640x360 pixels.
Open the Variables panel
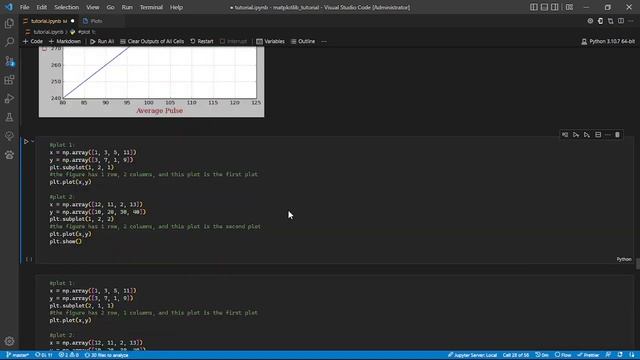[x=270, y=41]
